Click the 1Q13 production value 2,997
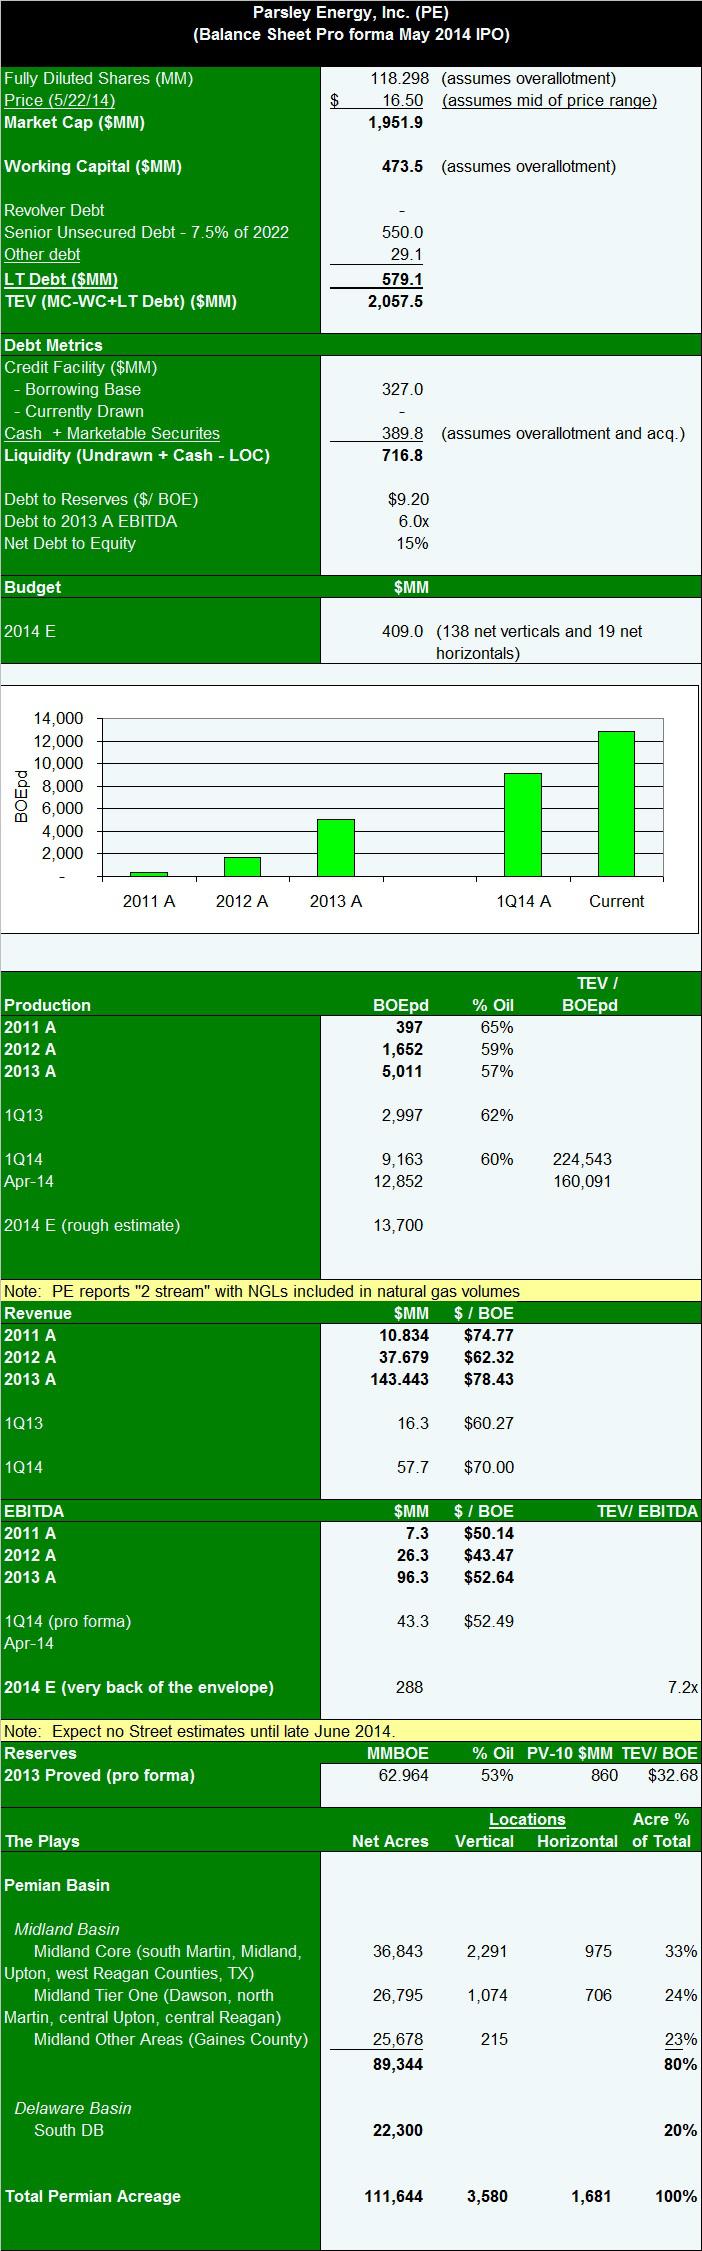 click(x=402, y=1116)
